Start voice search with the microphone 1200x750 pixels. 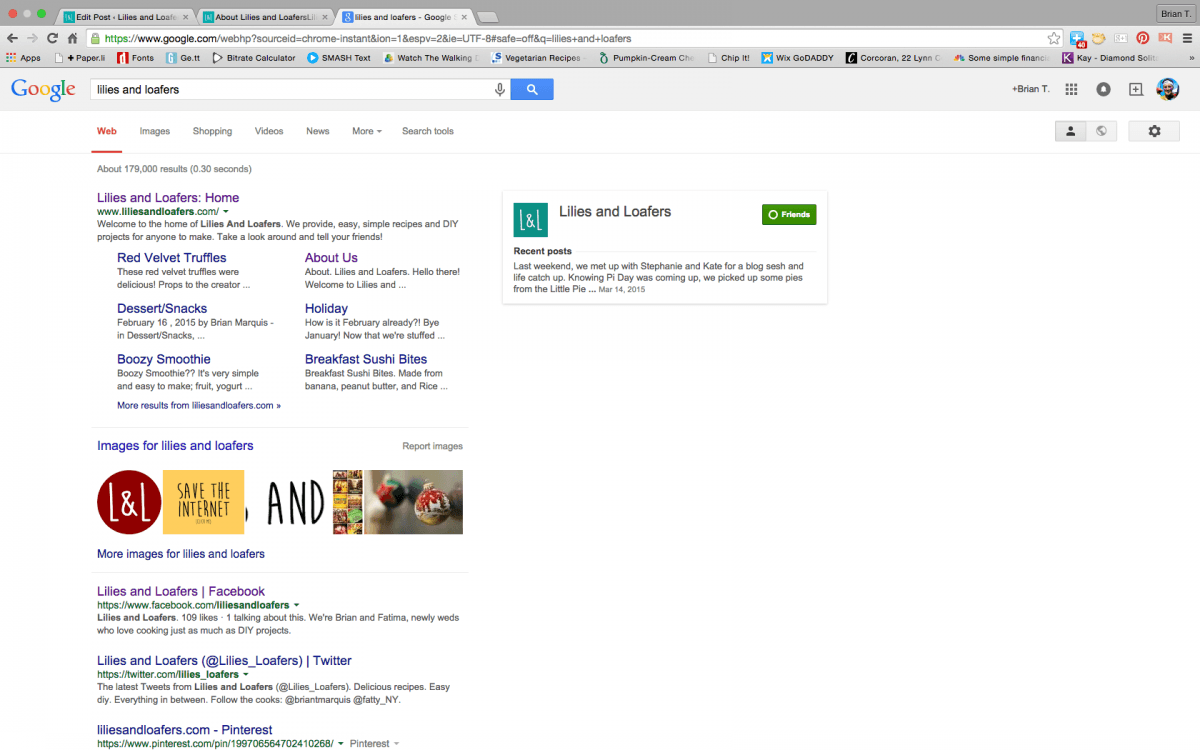[499, 90]
